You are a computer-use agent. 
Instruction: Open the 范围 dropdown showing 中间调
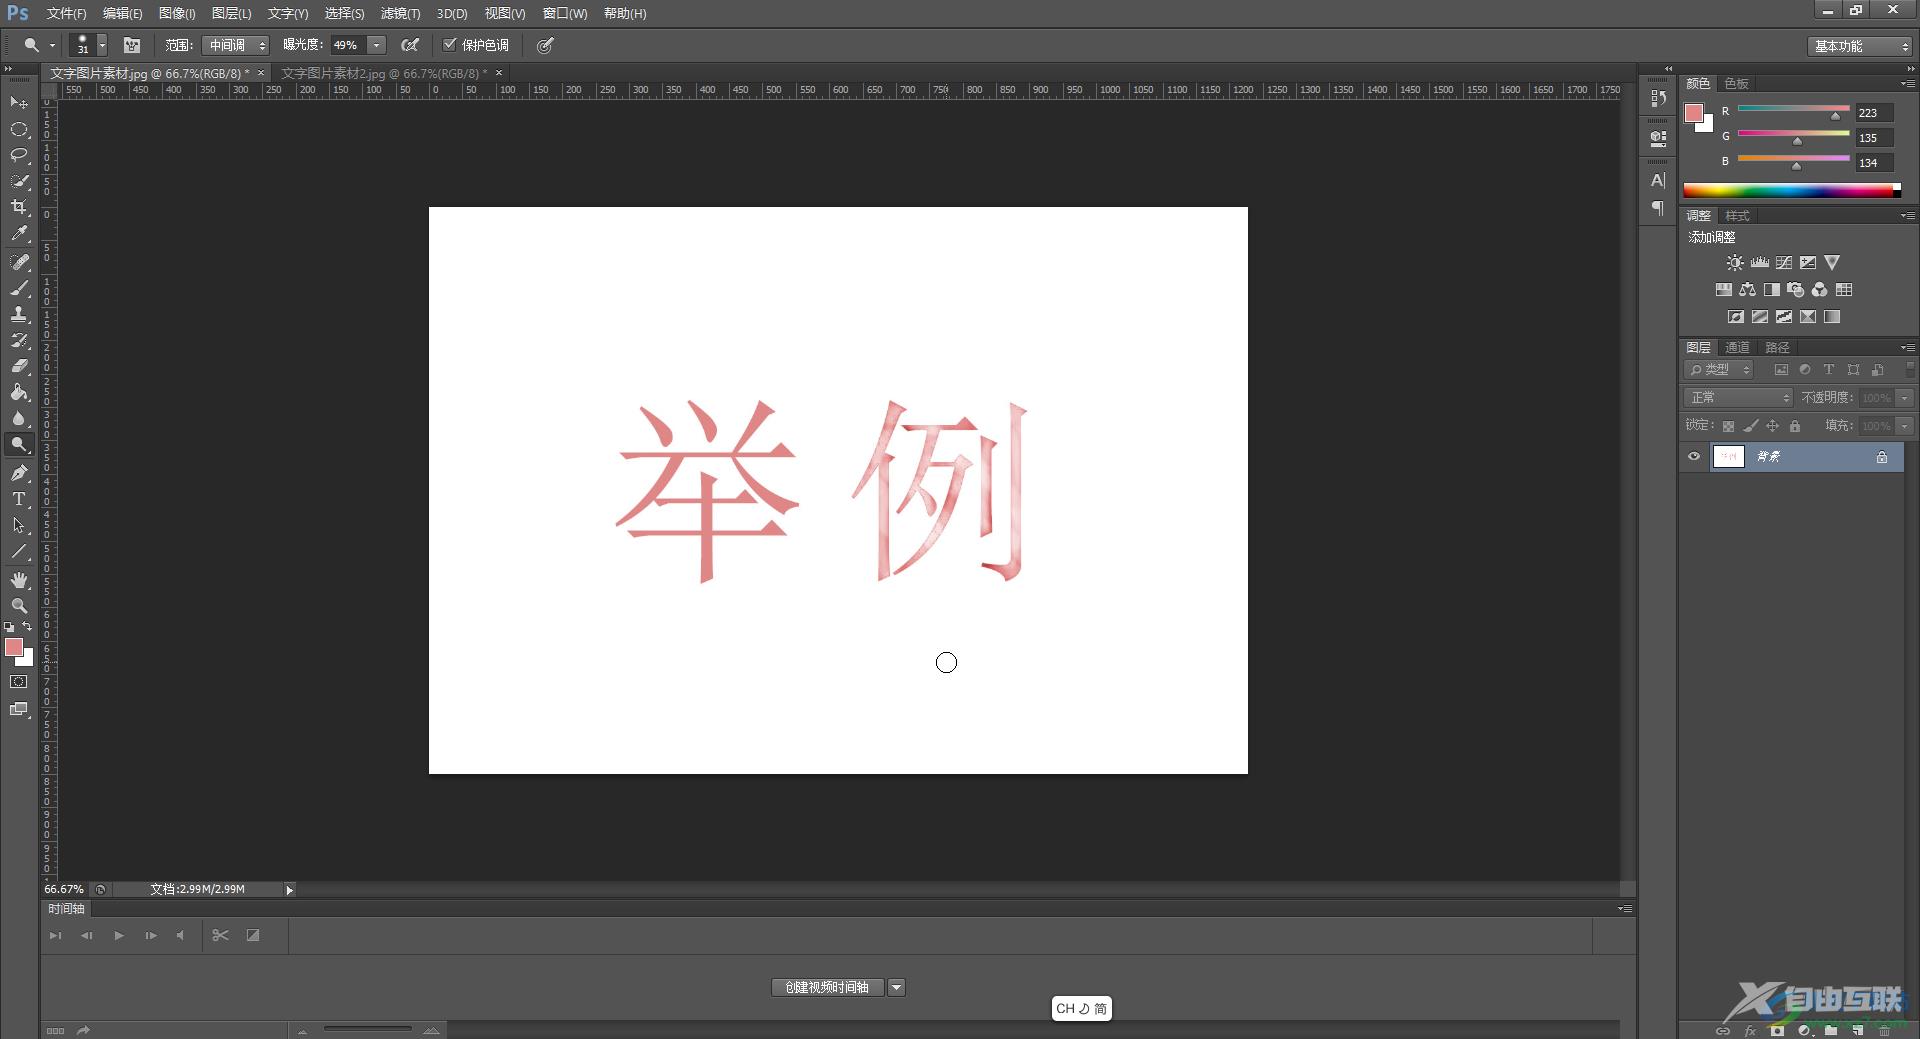coord(235,45)
